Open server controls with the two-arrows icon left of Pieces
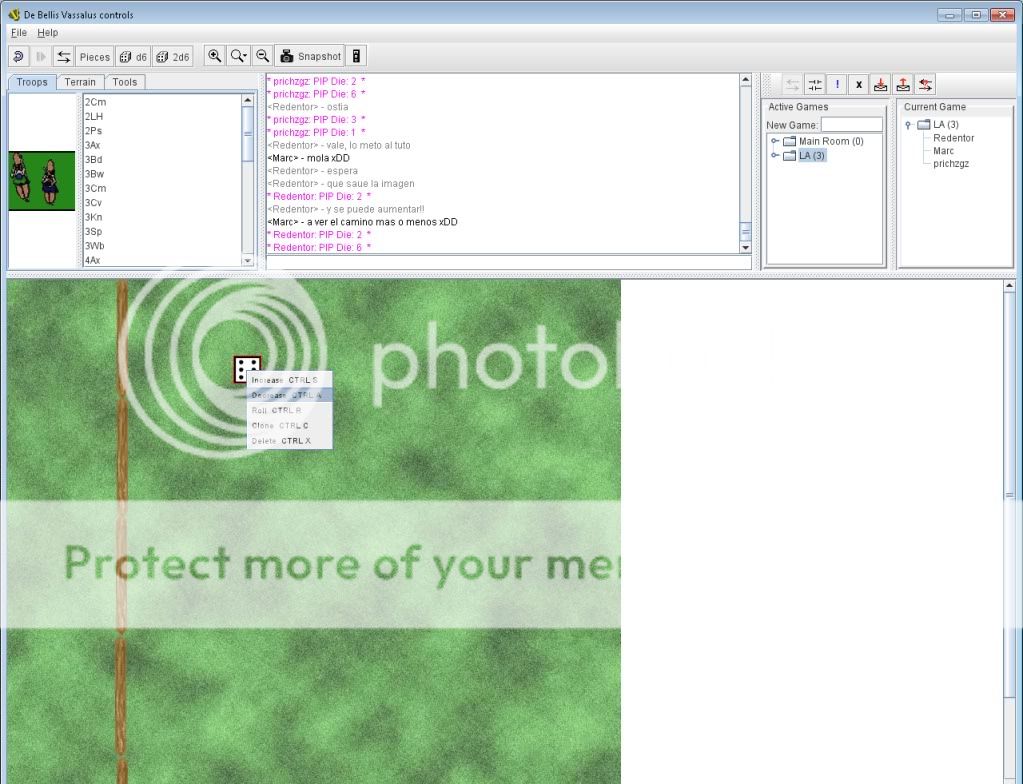The height and width of the screenshot is (784, 1023). coord(63,57)
